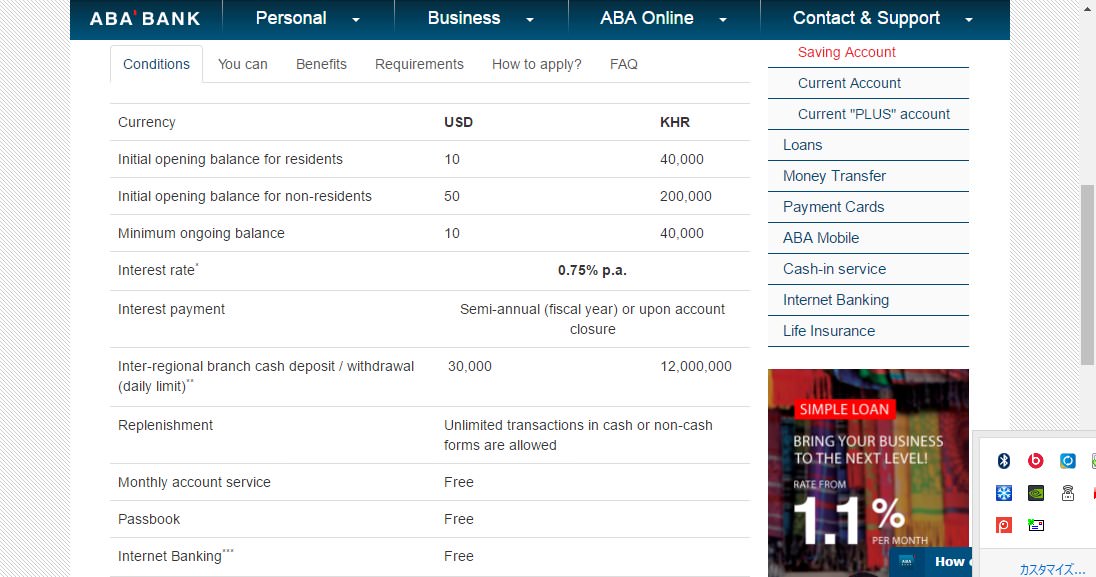
Task: Select the FAQ tab
Action: pos(623,64)
